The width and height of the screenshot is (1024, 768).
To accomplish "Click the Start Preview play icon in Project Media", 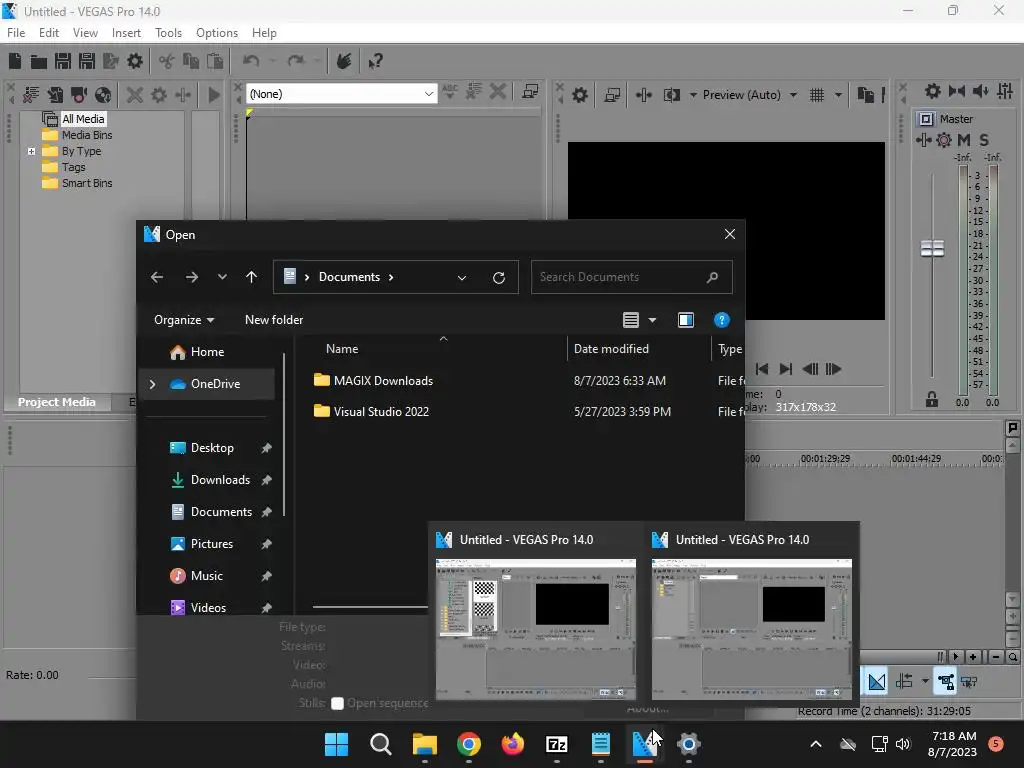I will (x=214, y=95).
